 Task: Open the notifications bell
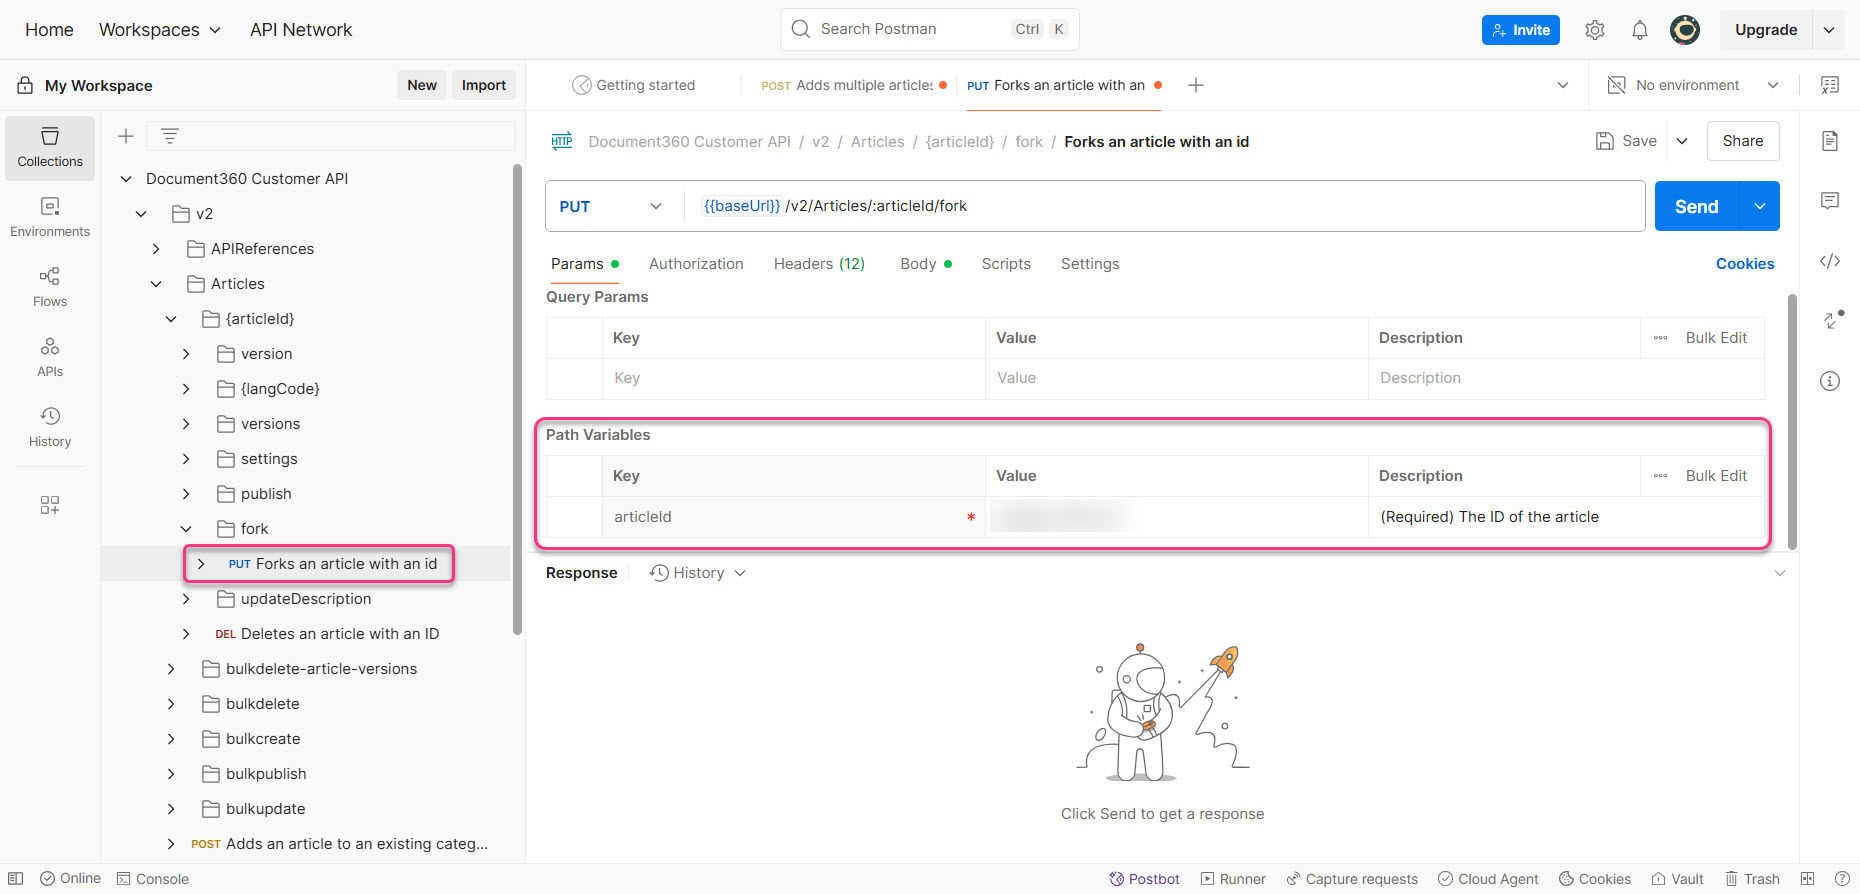click(1640, 30)
